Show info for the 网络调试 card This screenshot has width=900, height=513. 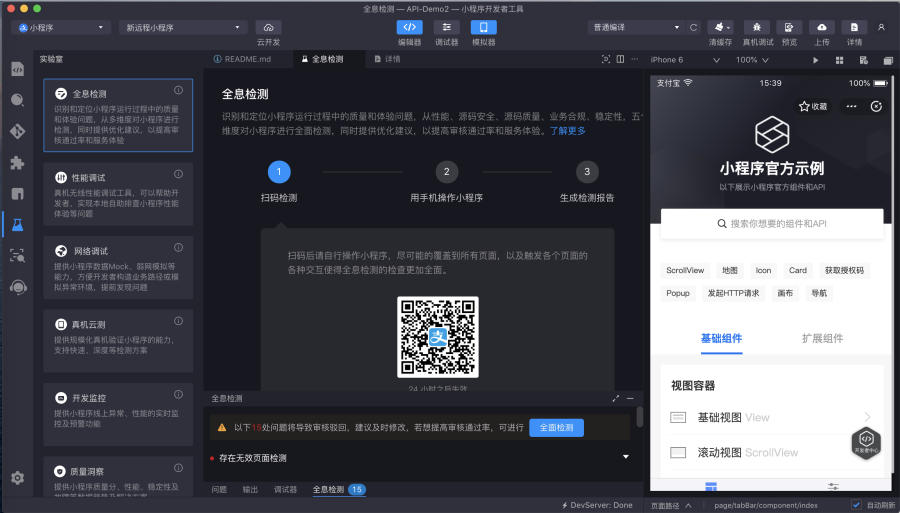[x=179, y=247]
